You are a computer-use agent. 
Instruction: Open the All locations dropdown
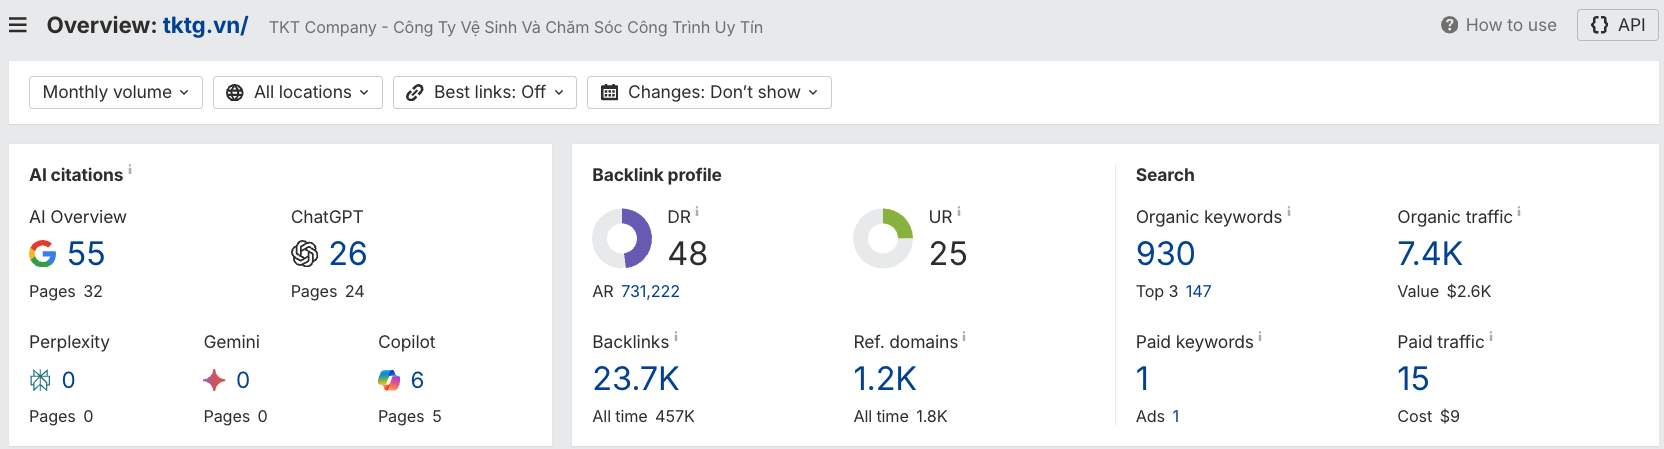[298, 92]
